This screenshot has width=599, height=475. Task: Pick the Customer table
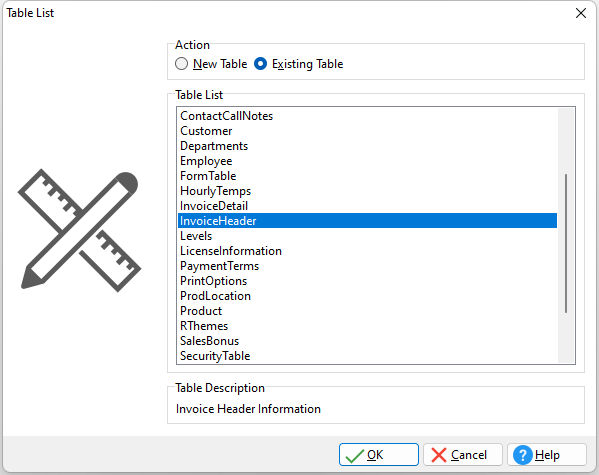pyautogui.click(x=367, y=131)
